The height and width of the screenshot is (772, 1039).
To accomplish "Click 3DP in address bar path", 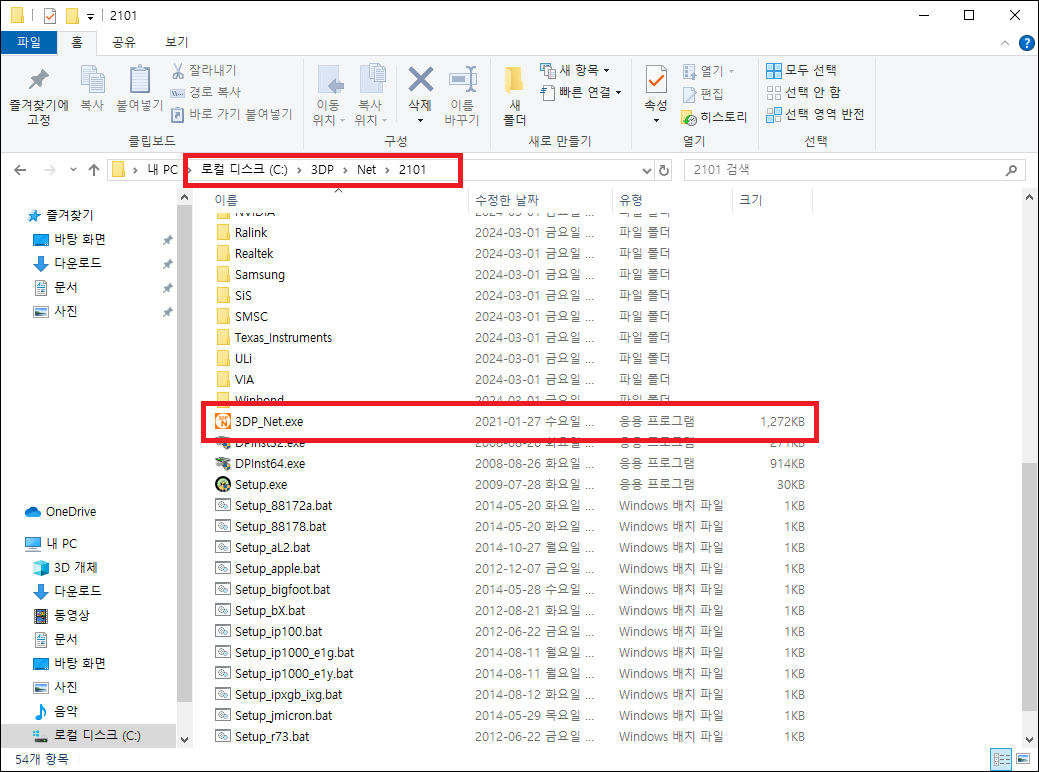I will (x=322, y=170).
